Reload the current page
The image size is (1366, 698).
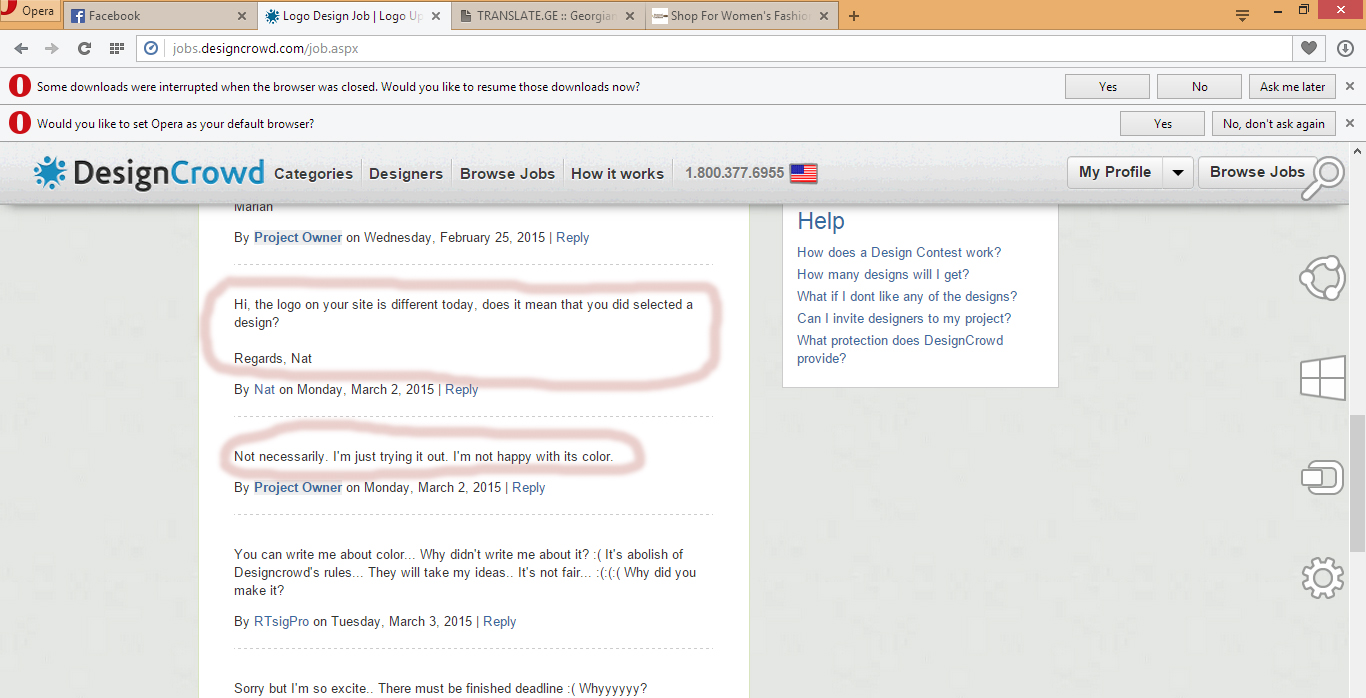85,48
